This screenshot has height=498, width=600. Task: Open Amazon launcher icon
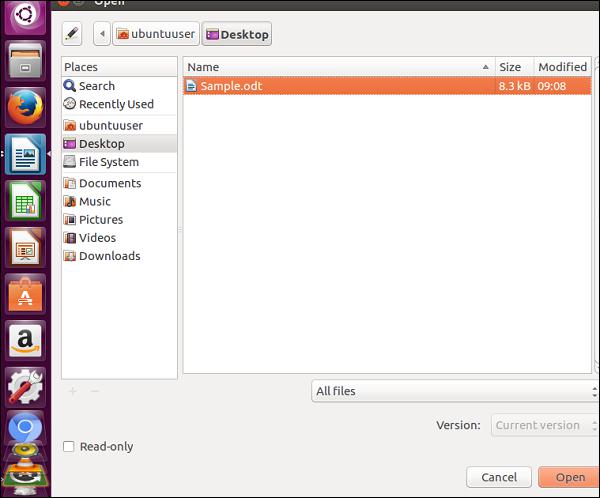(25, 340)
